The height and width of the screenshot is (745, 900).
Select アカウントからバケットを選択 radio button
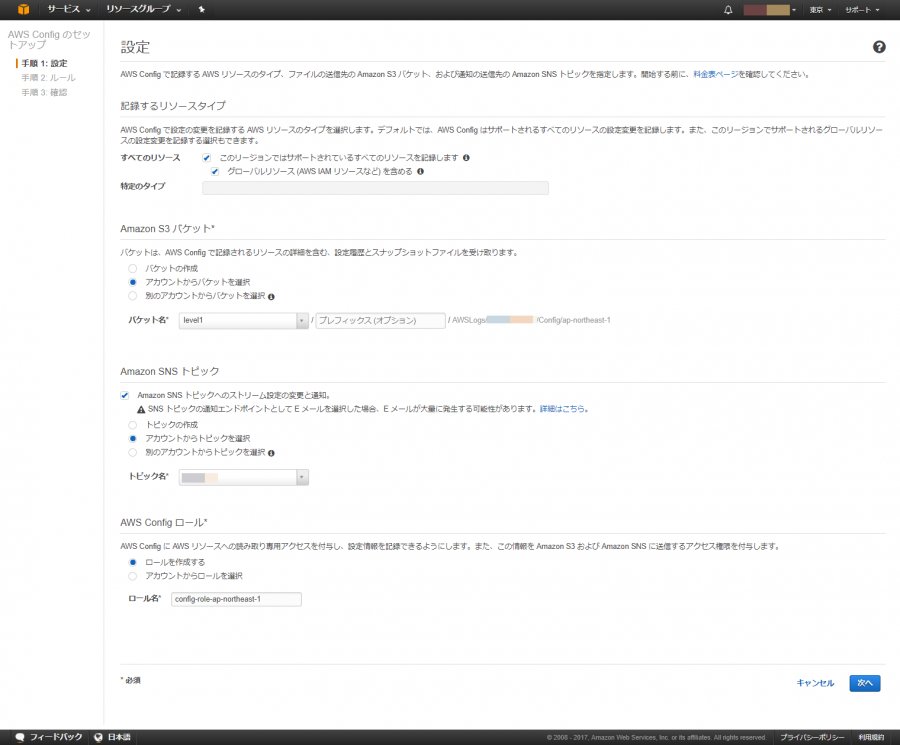click(x=133, y=282)
